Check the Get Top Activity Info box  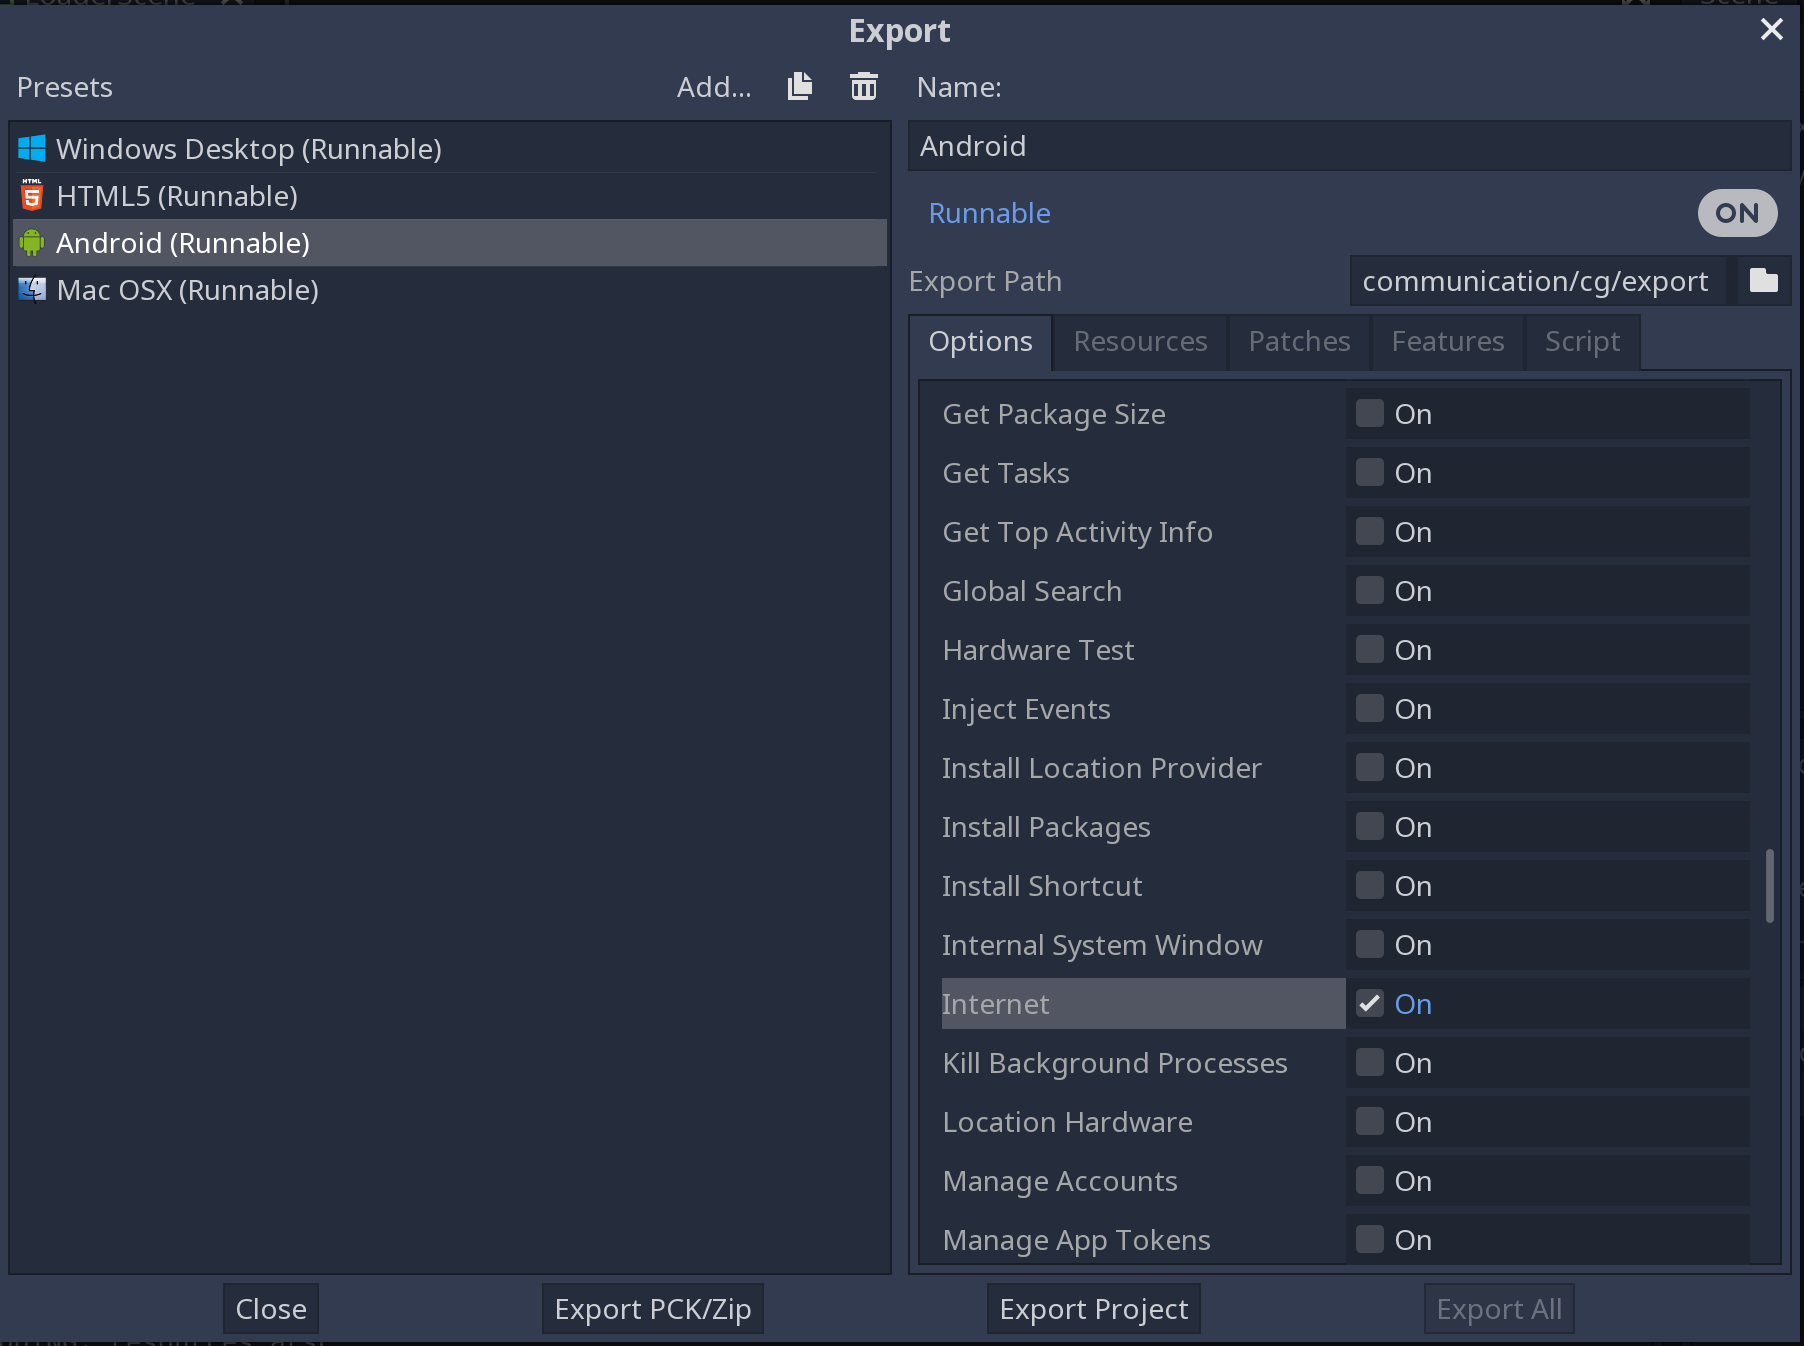click(x=1369, y=531)
